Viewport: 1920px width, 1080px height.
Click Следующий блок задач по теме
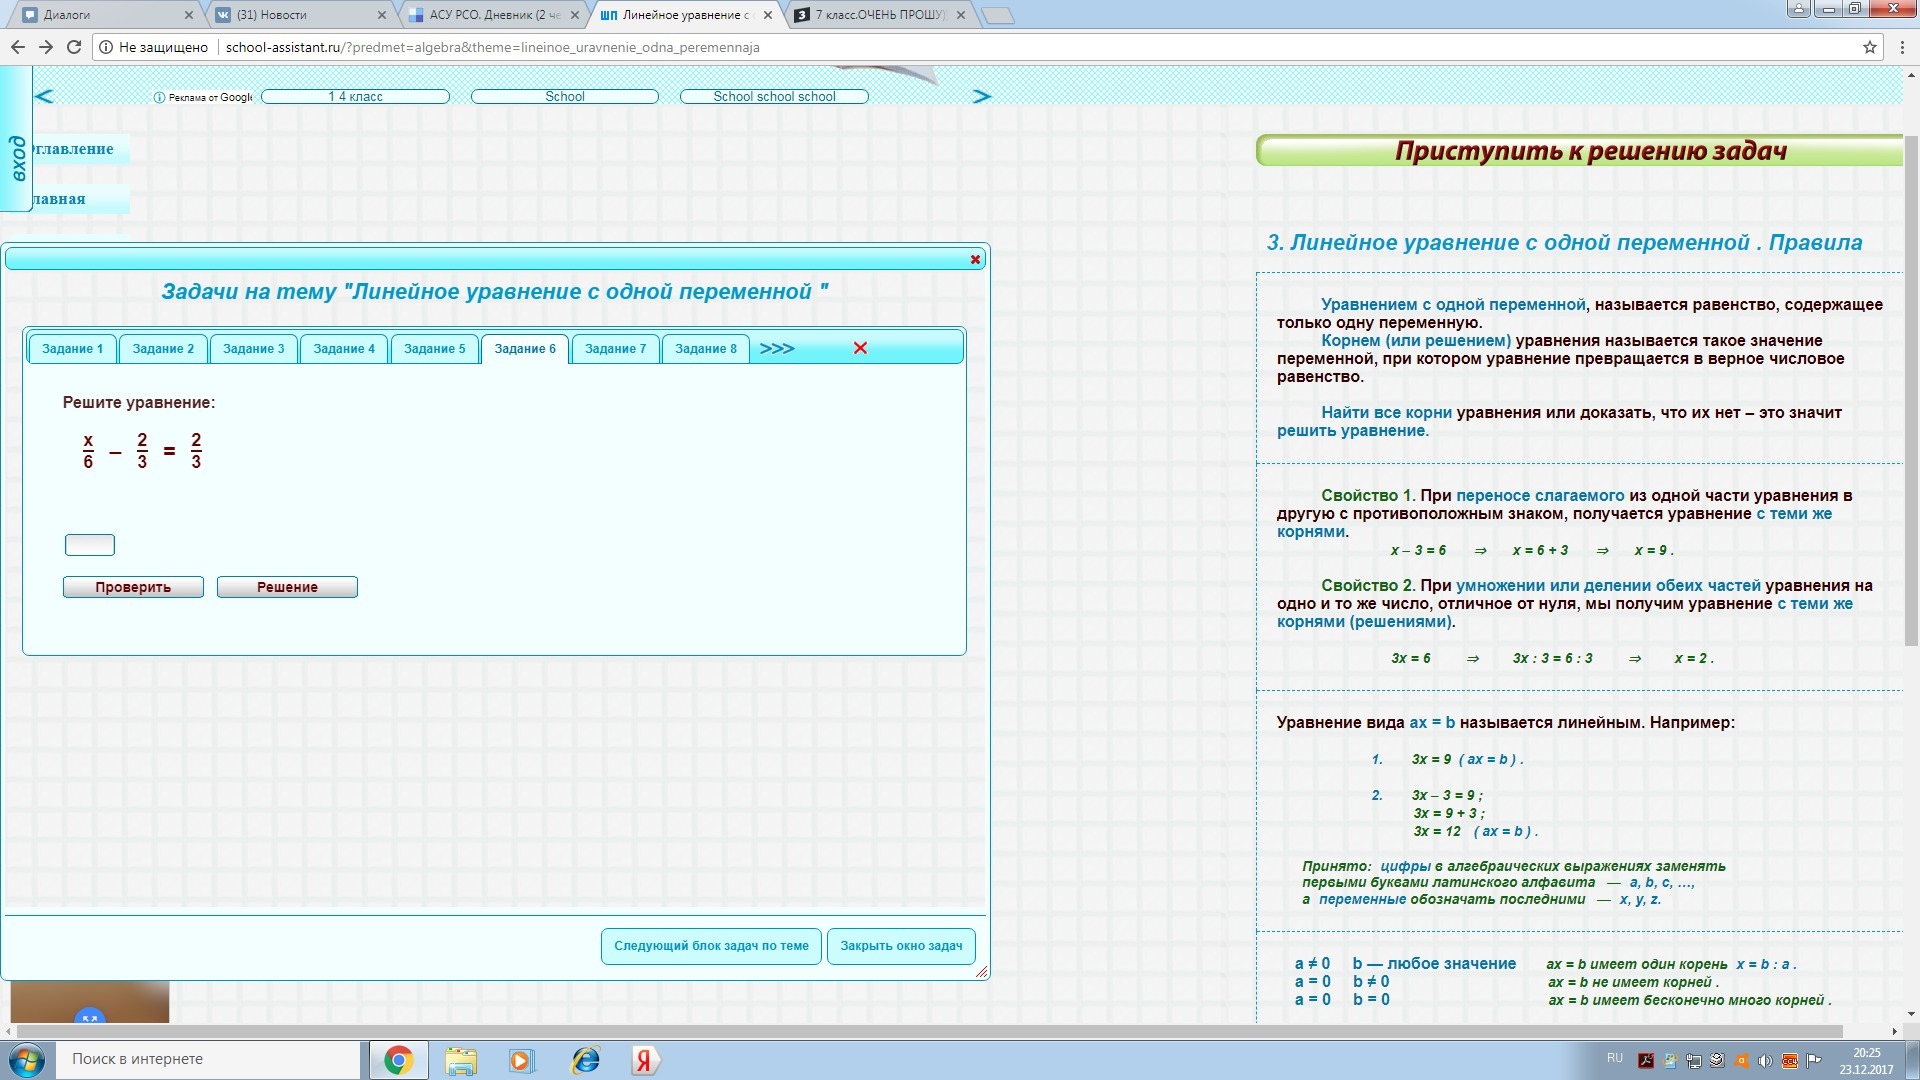pos(711,946)
